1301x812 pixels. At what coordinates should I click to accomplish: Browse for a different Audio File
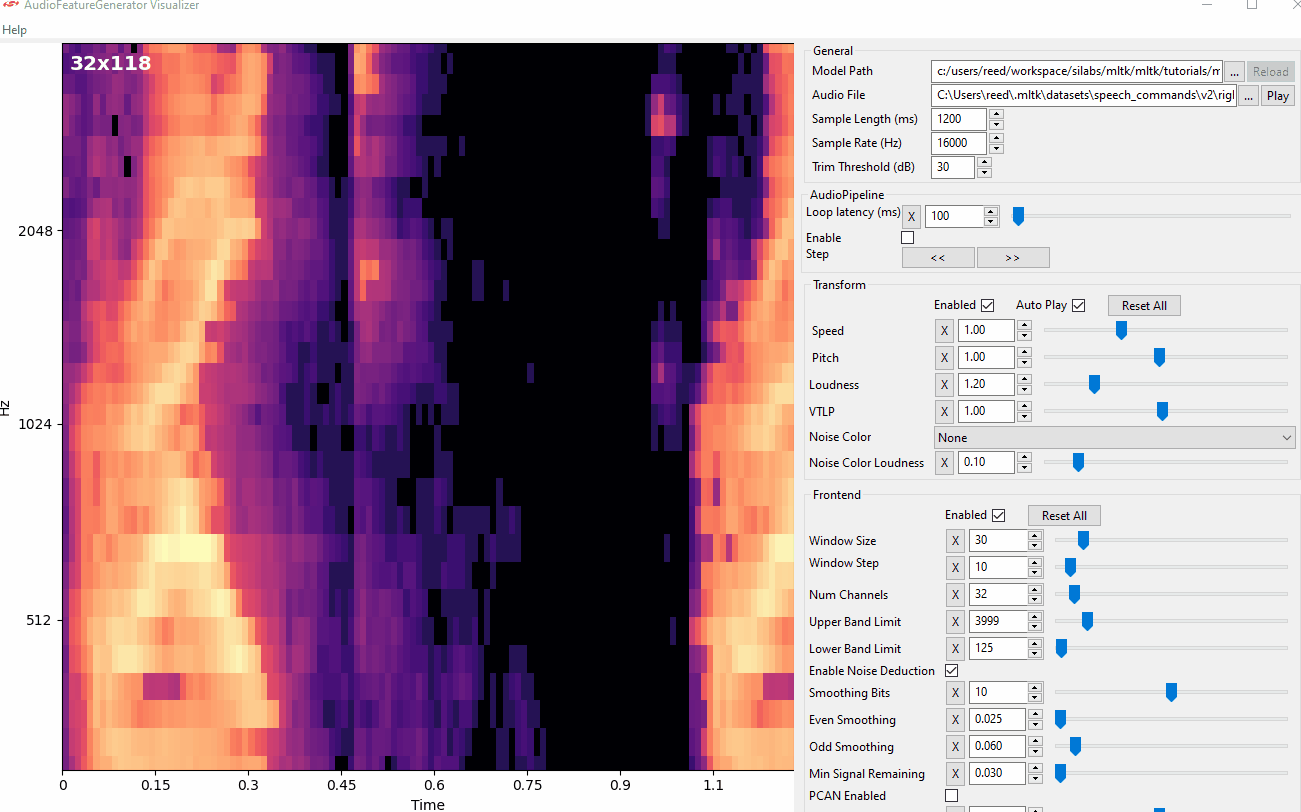[x=1248, y=95]
